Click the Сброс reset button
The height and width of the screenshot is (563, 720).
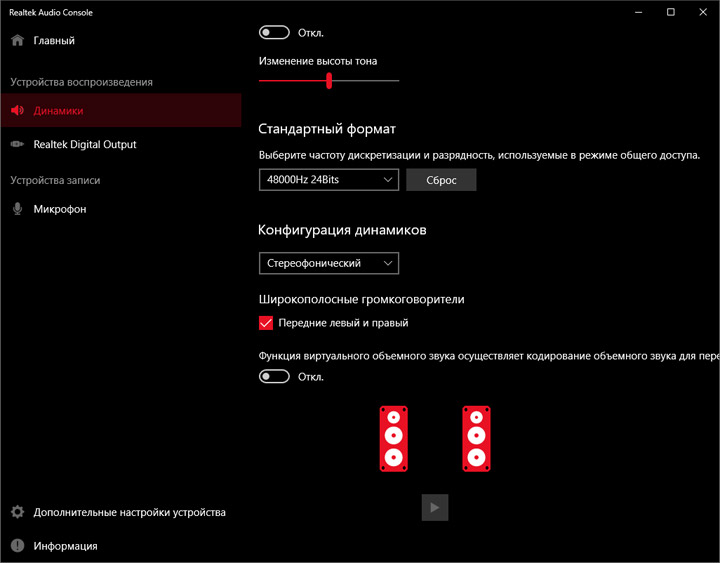pyautogui.click(x=441, y=180)
